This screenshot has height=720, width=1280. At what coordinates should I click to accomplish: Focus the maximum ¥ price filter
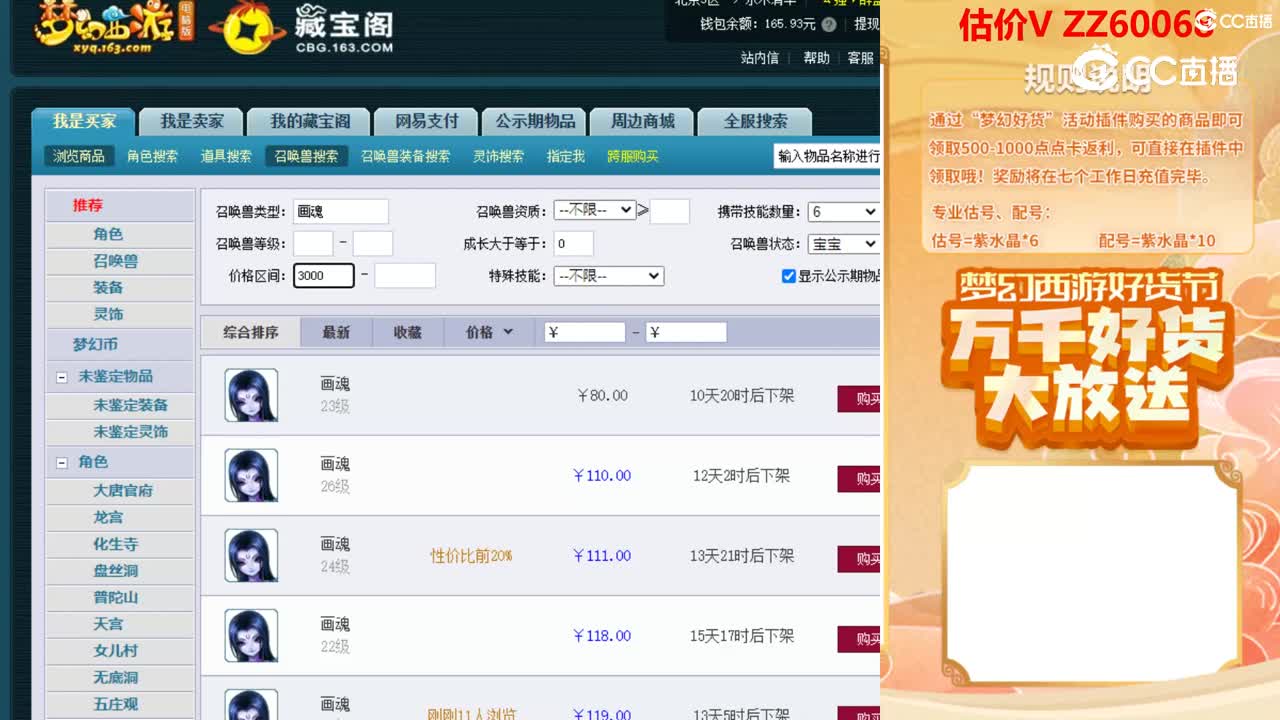pos(686,332)
